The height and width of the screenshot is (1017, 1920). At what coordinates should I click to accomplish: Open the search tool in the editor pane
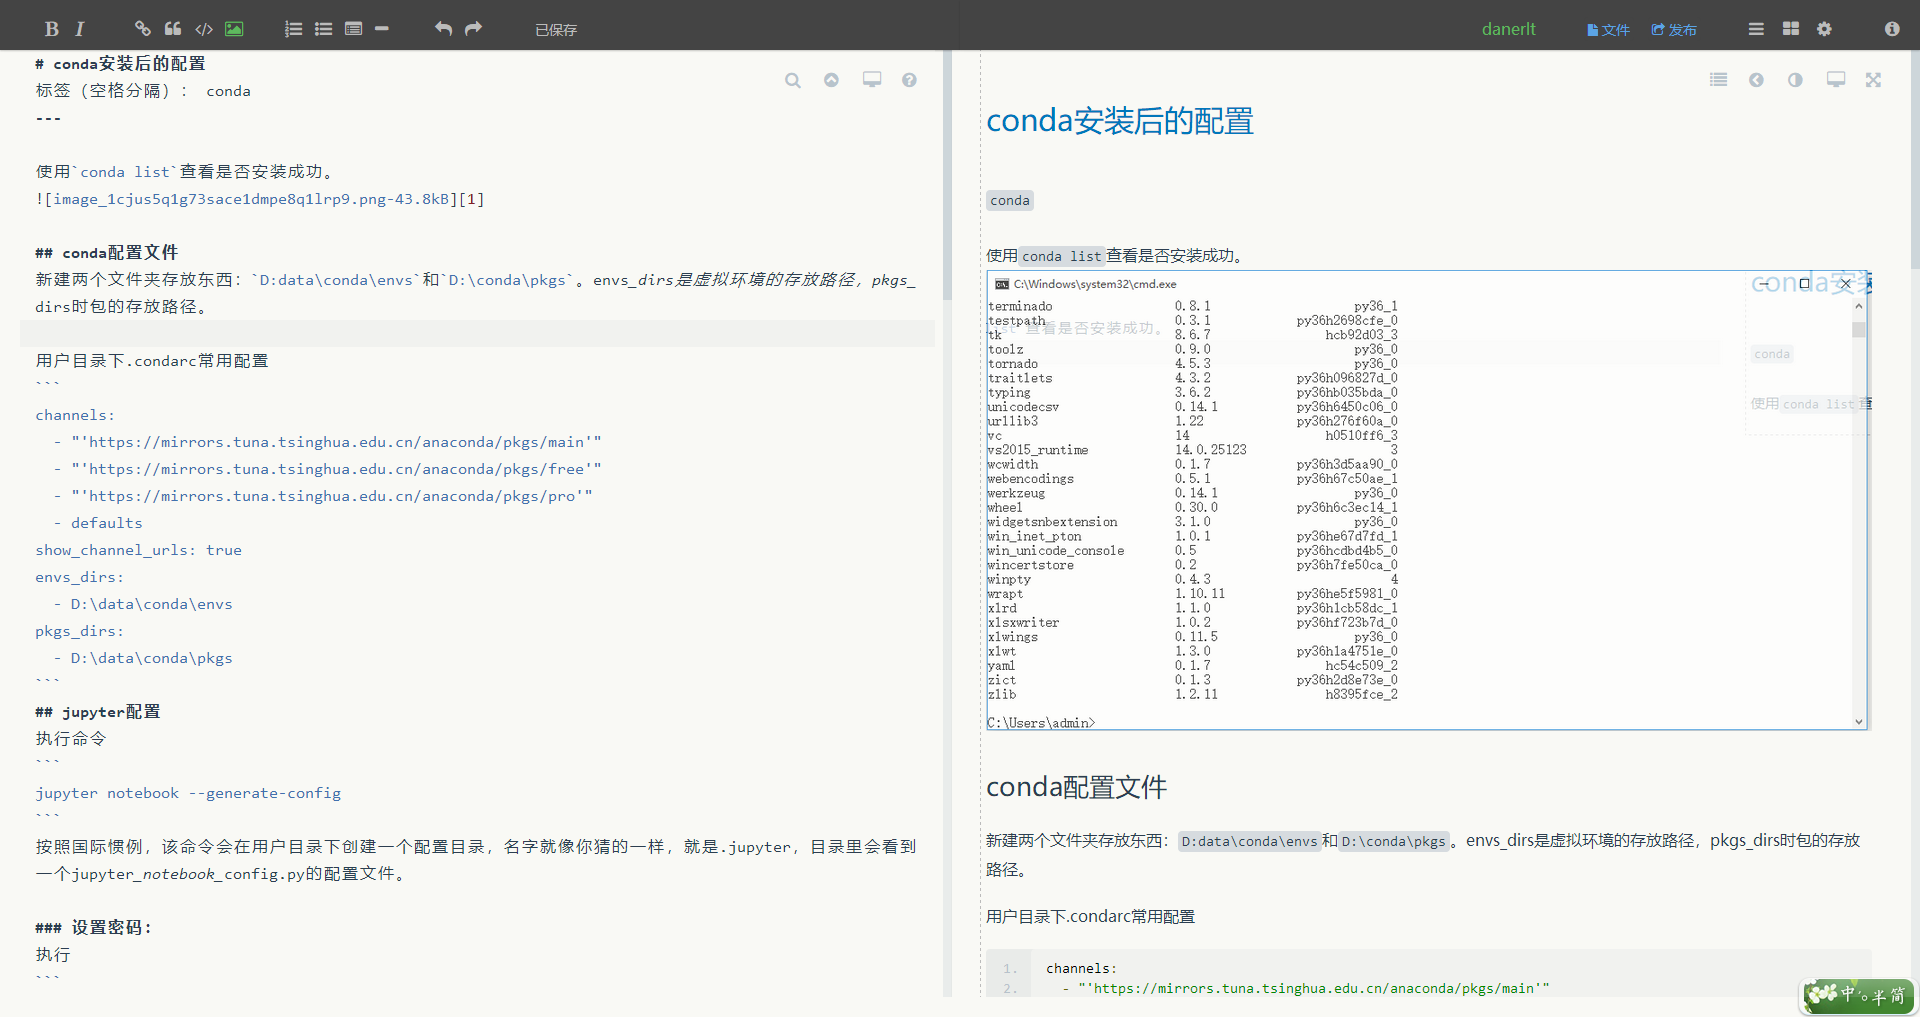(x=793, y=80)
